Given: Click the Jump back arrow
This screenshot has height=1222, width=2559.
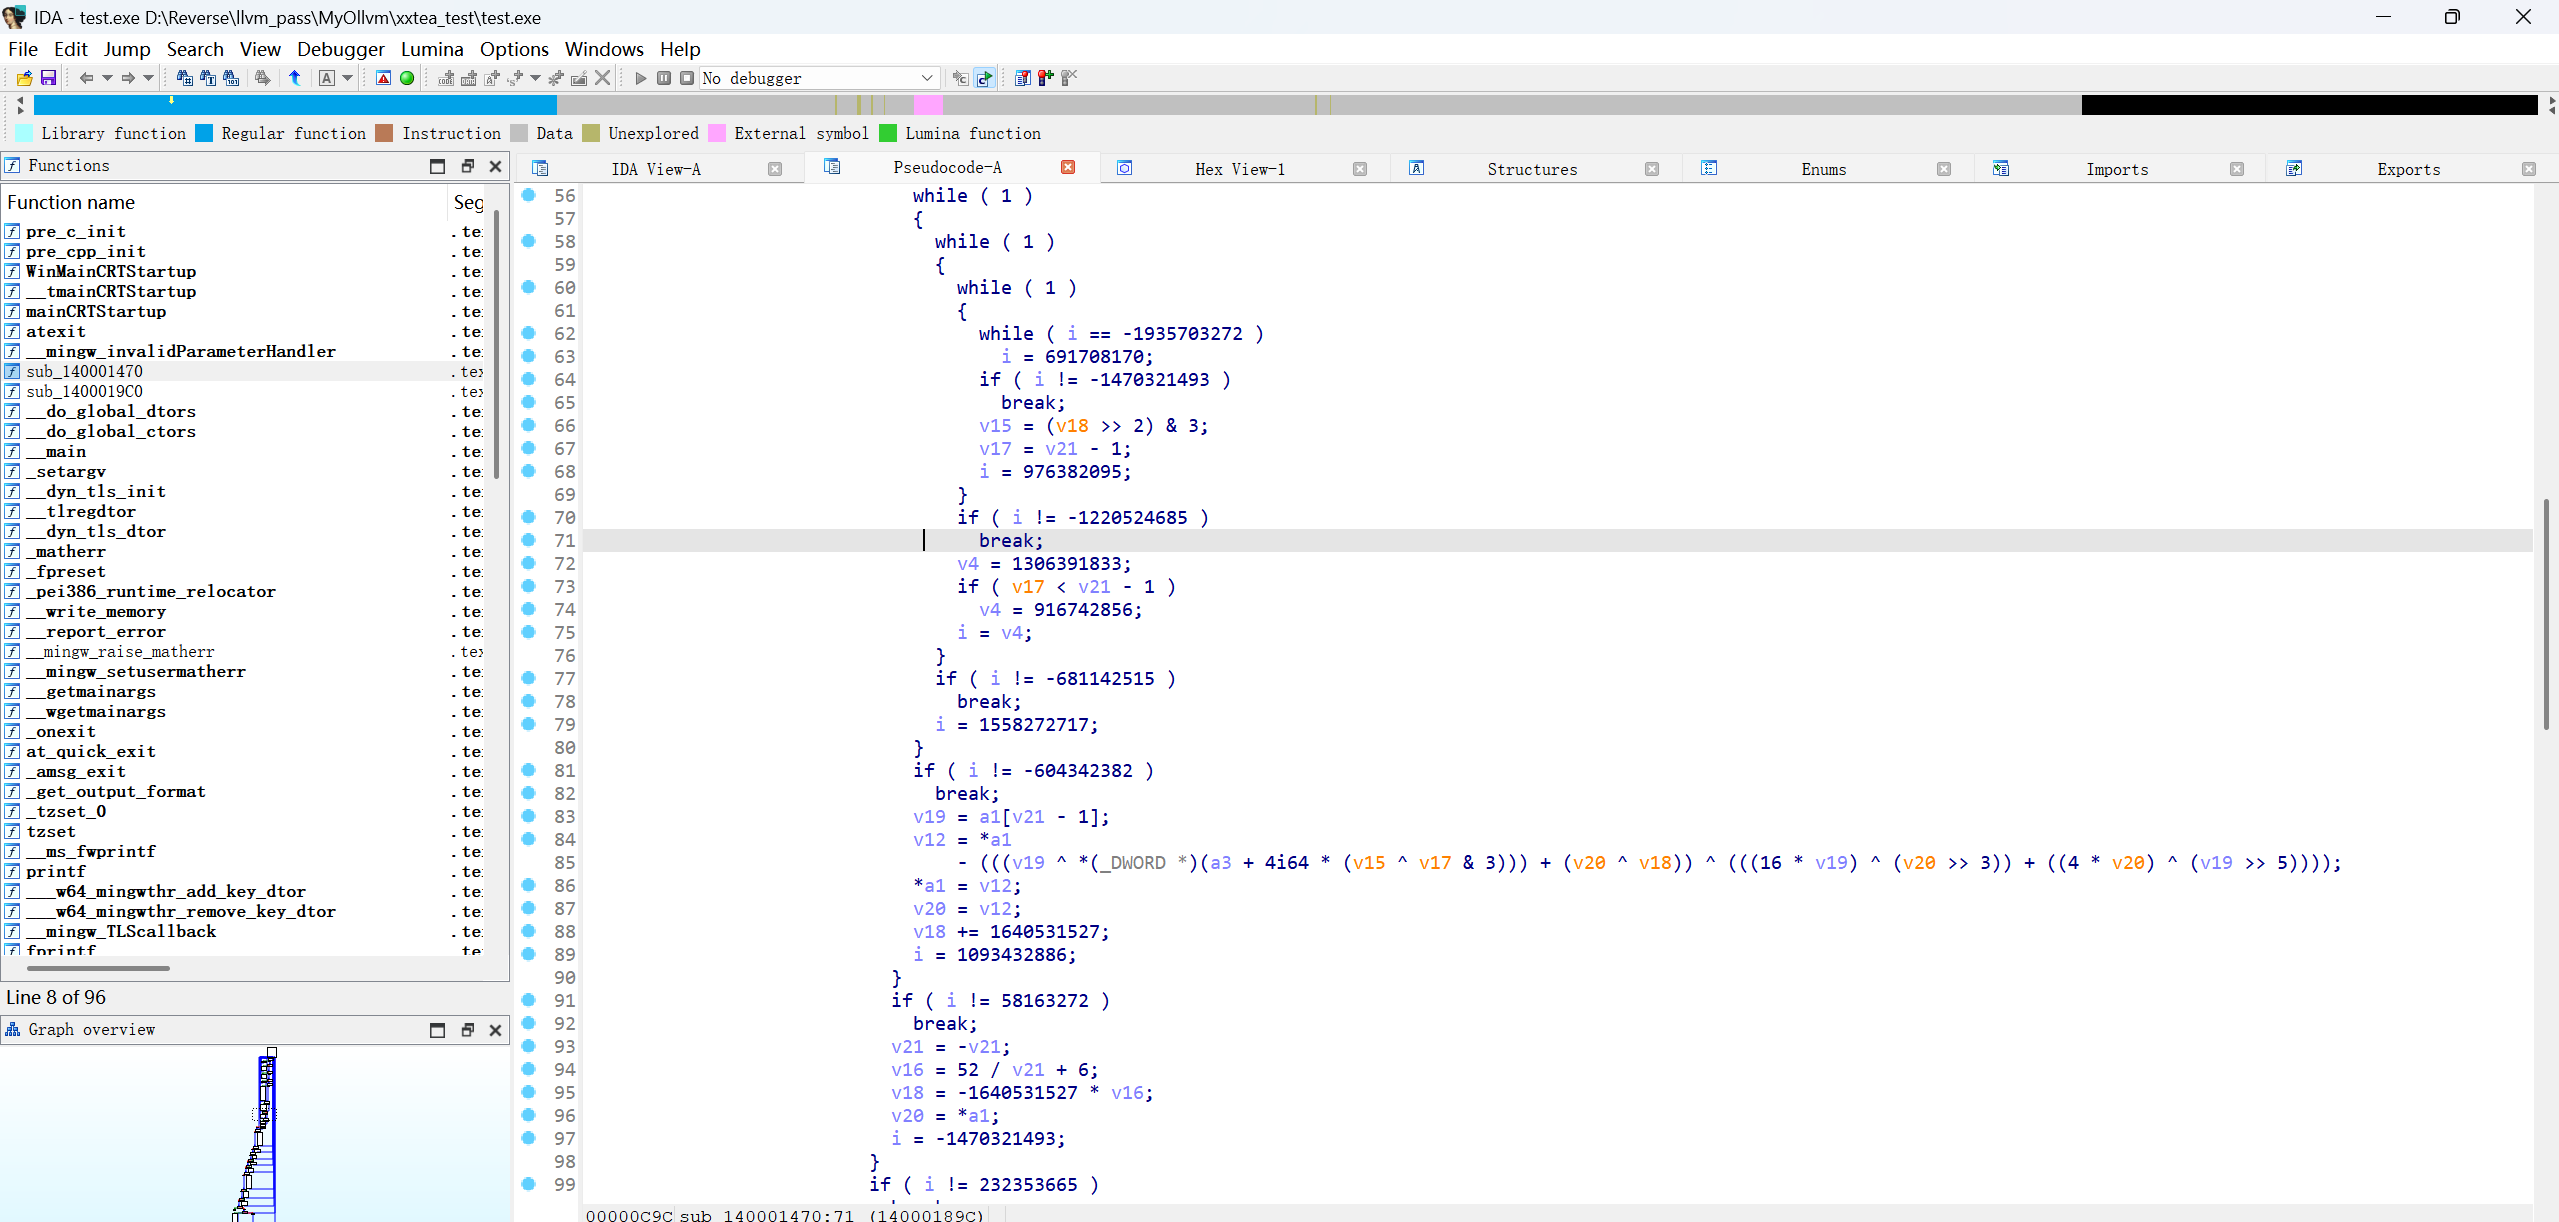Looking at the screenshot, I should pos(86,78).
